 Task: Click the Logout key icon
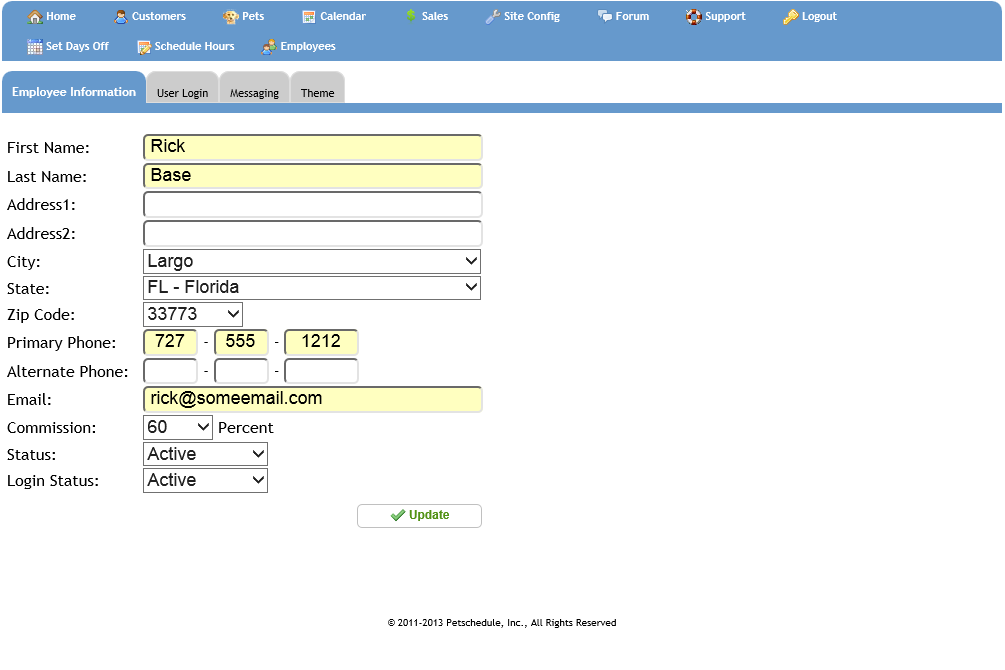coord(790,17)
